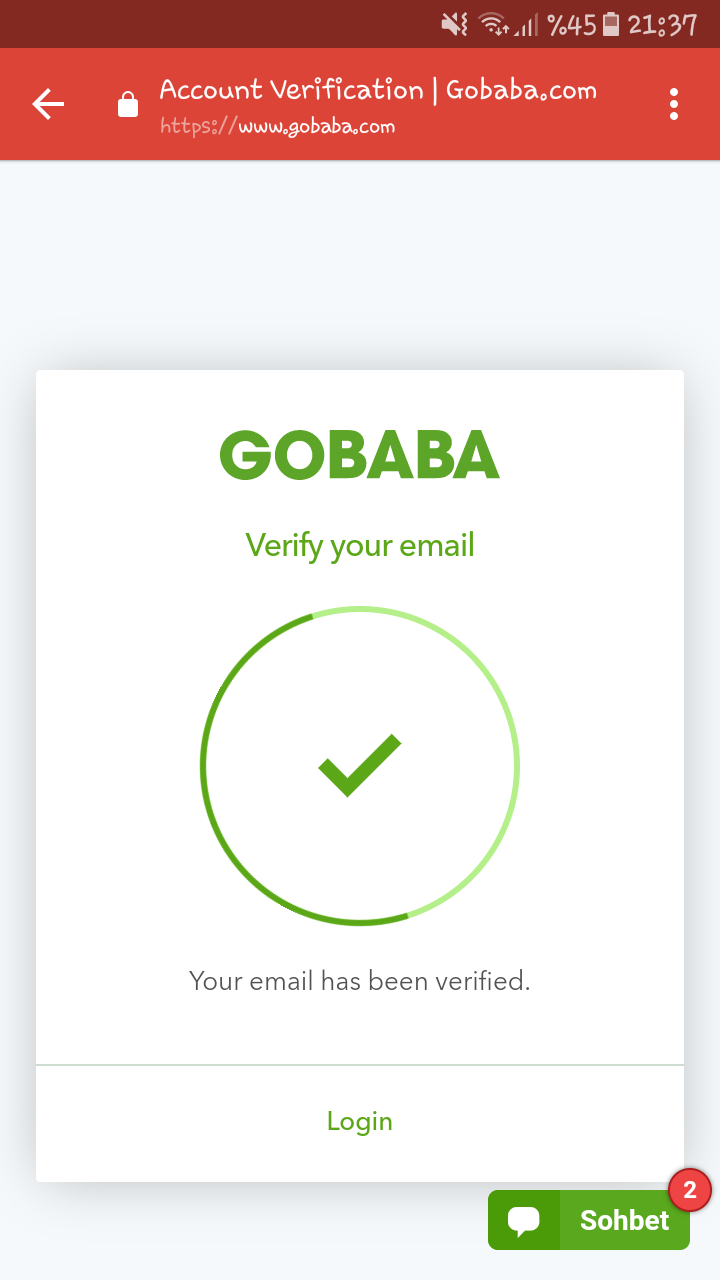Tap the Account Verification page title

pos(378,90)
